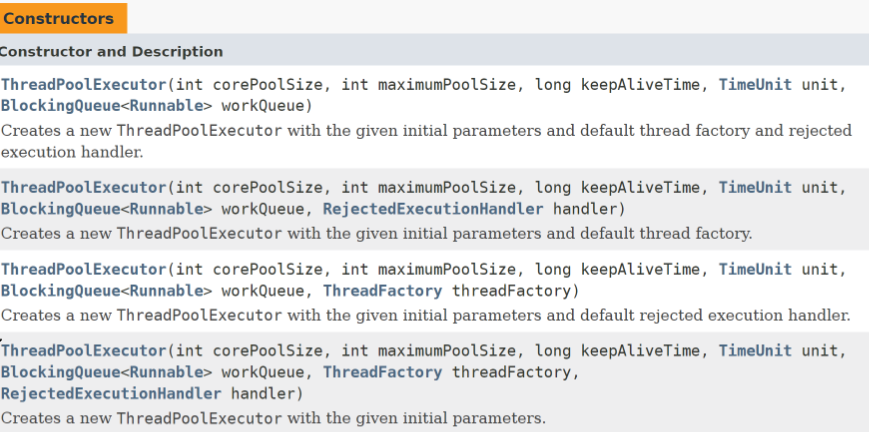
Task: Open ThreadFactory link in fourth constructor
Action: pos(382,372)
